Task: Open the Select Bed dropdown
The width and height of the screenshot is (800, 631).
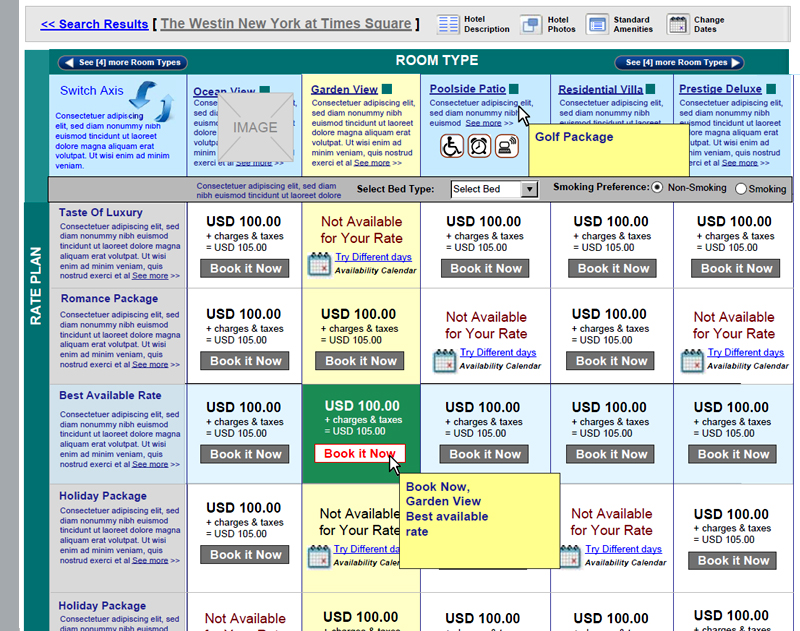Action: [494, 188]
